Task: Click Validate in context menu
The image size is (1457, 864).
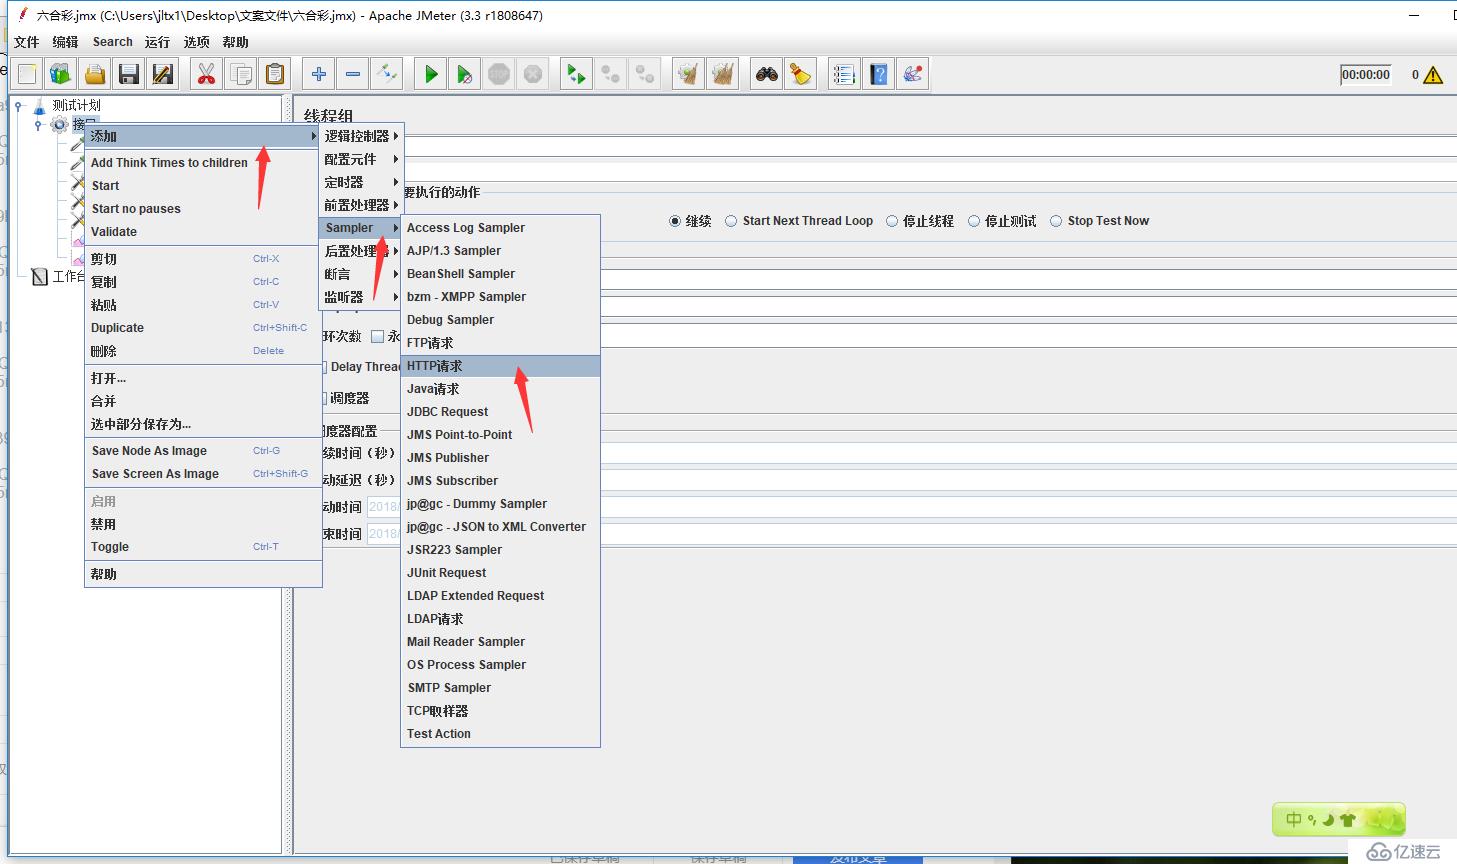Action: point(203,232)
